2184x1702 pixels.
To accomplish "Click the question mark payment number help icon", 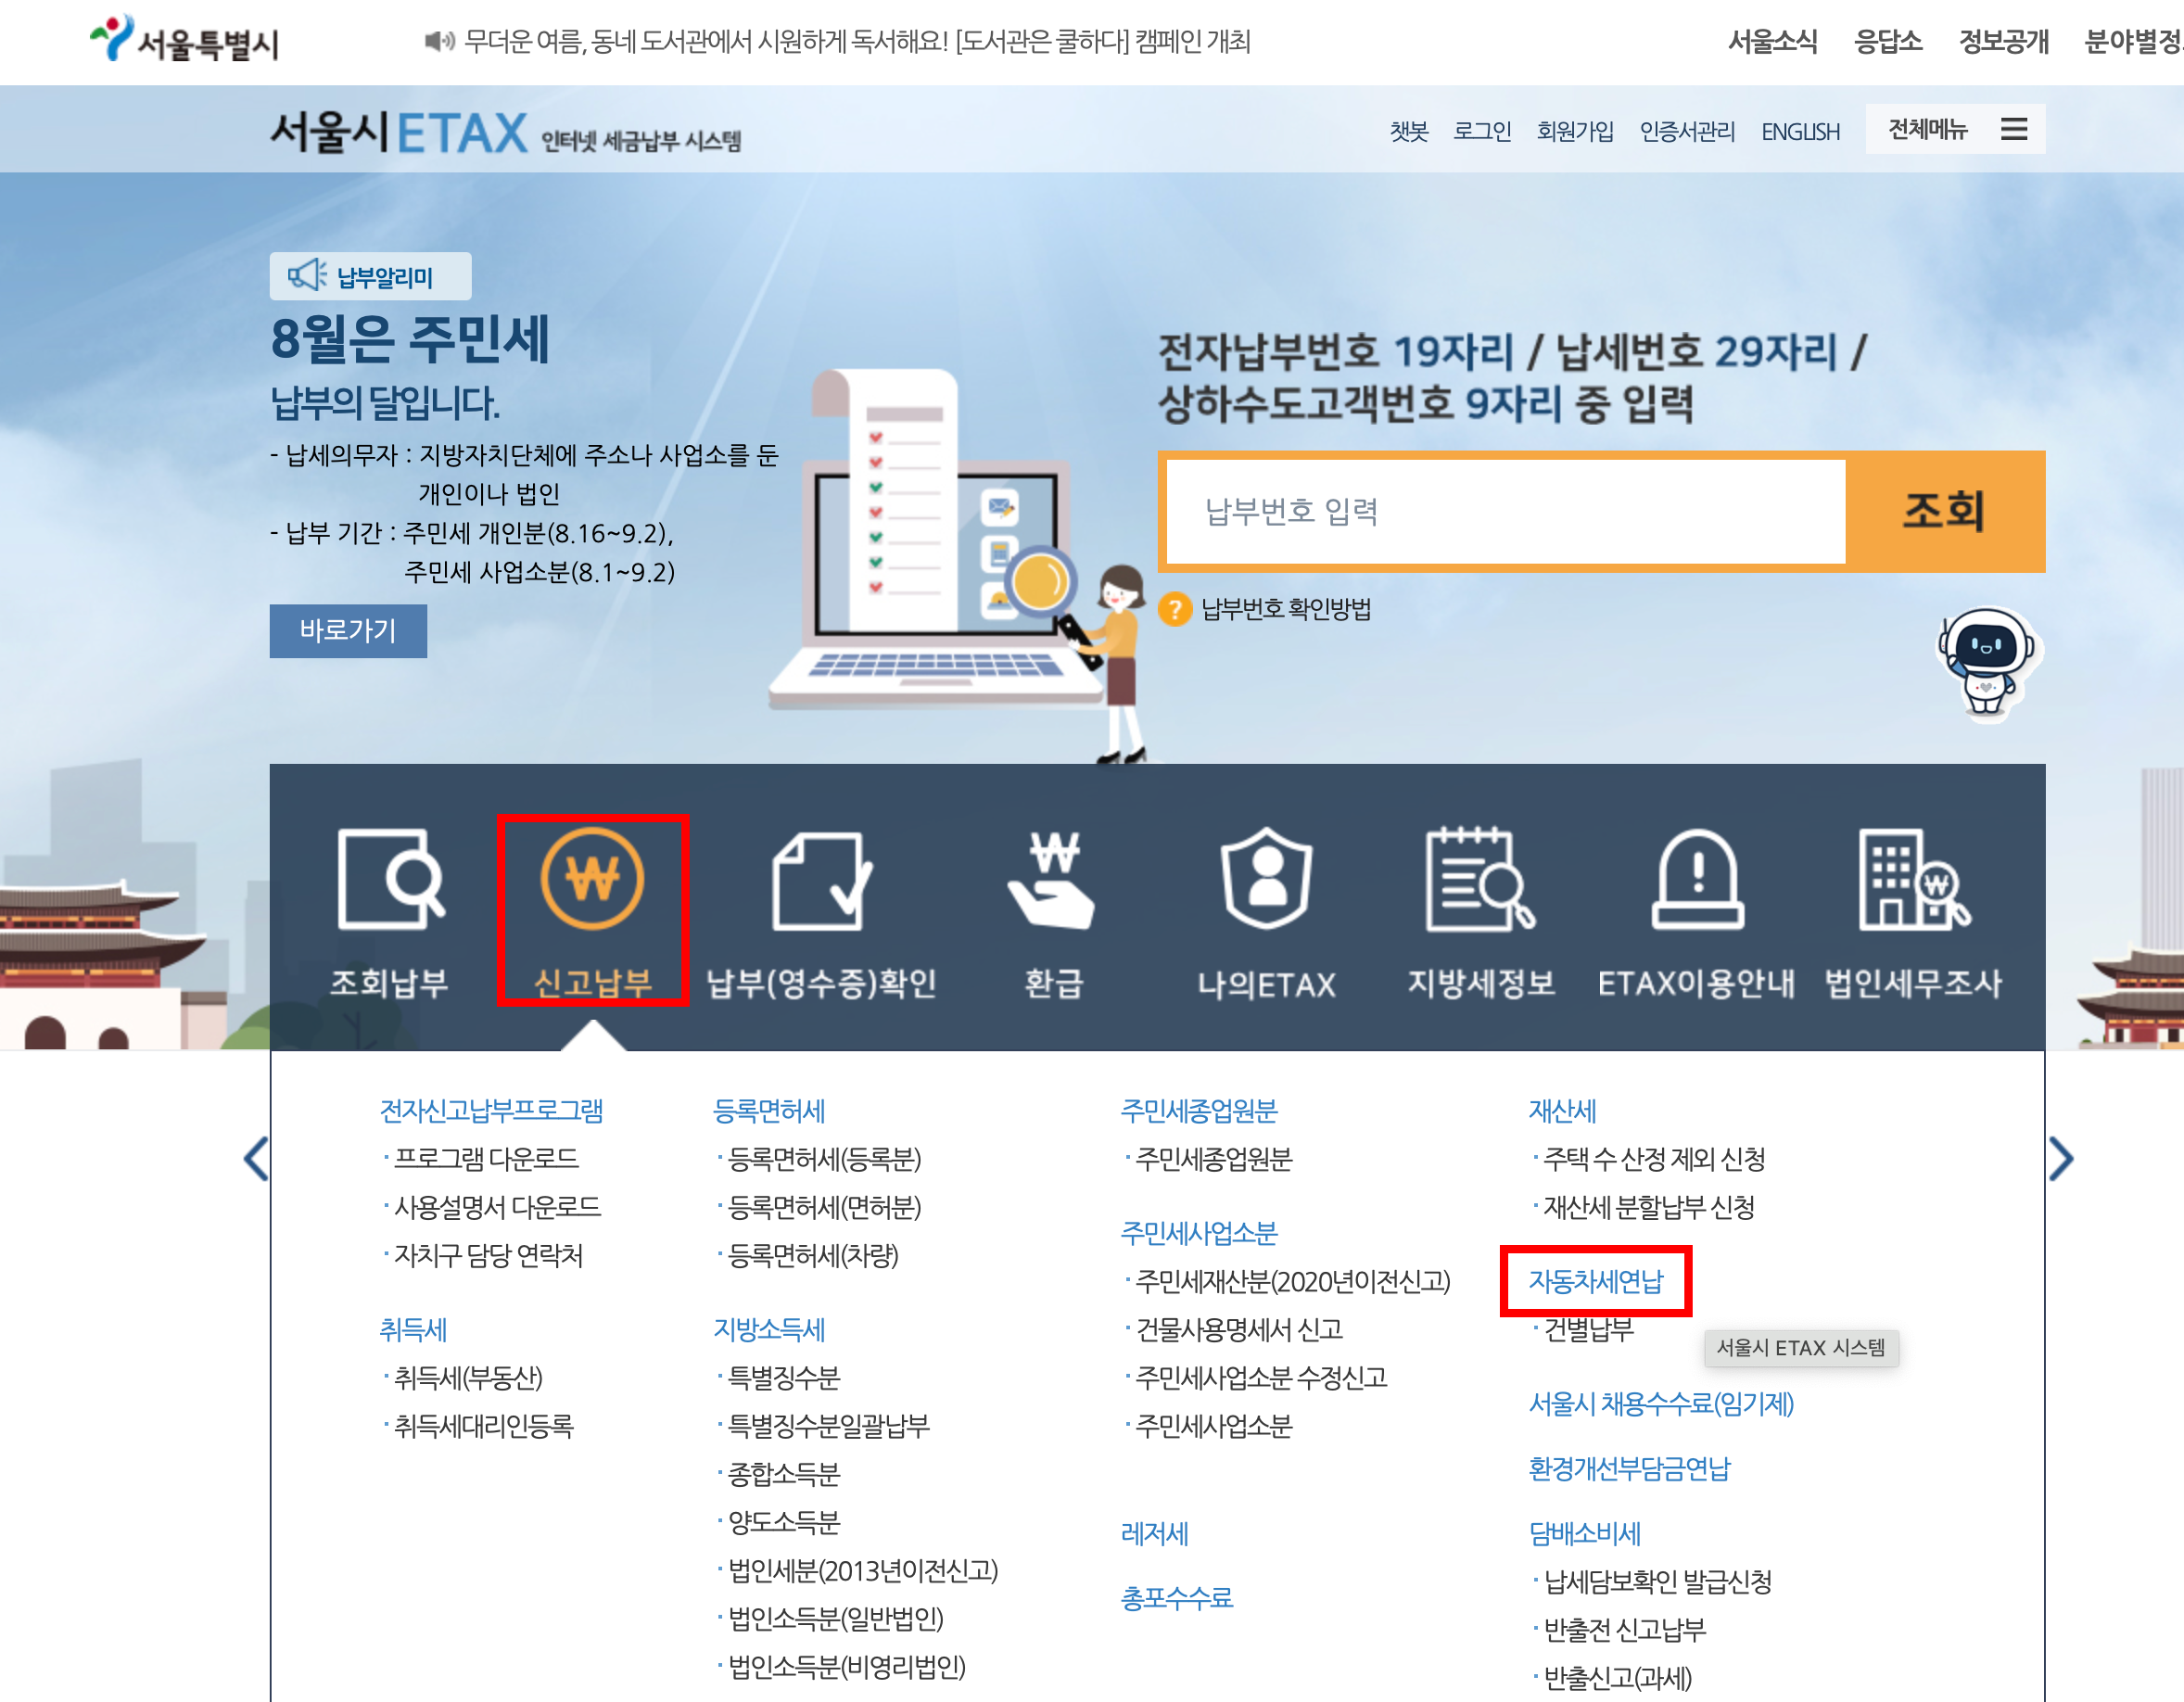I will point(1175,609).
